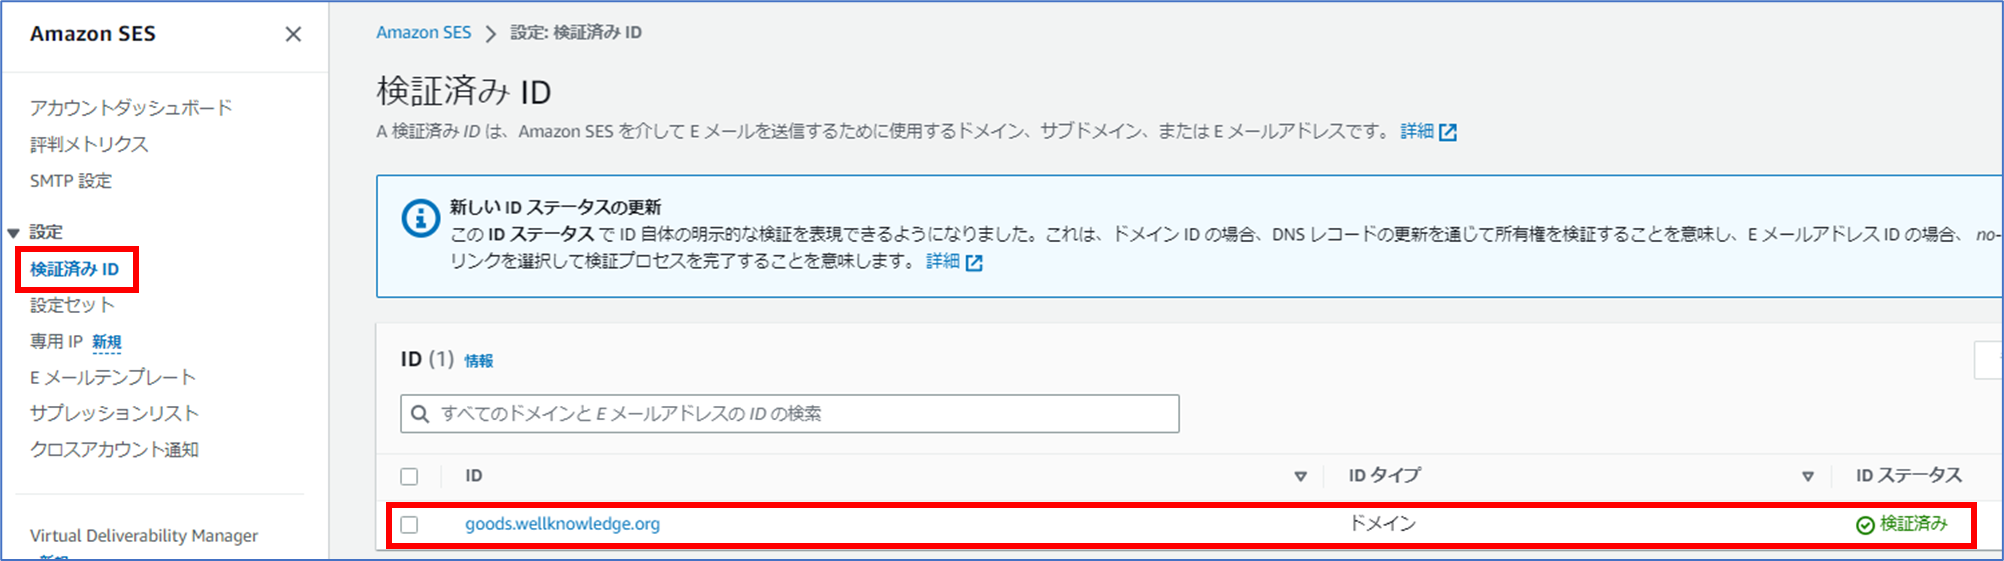Viewport: 2004px width, 561px height.
Task: Open the goods.wellknowledge.org identity link
Action: tap(562, 524)
